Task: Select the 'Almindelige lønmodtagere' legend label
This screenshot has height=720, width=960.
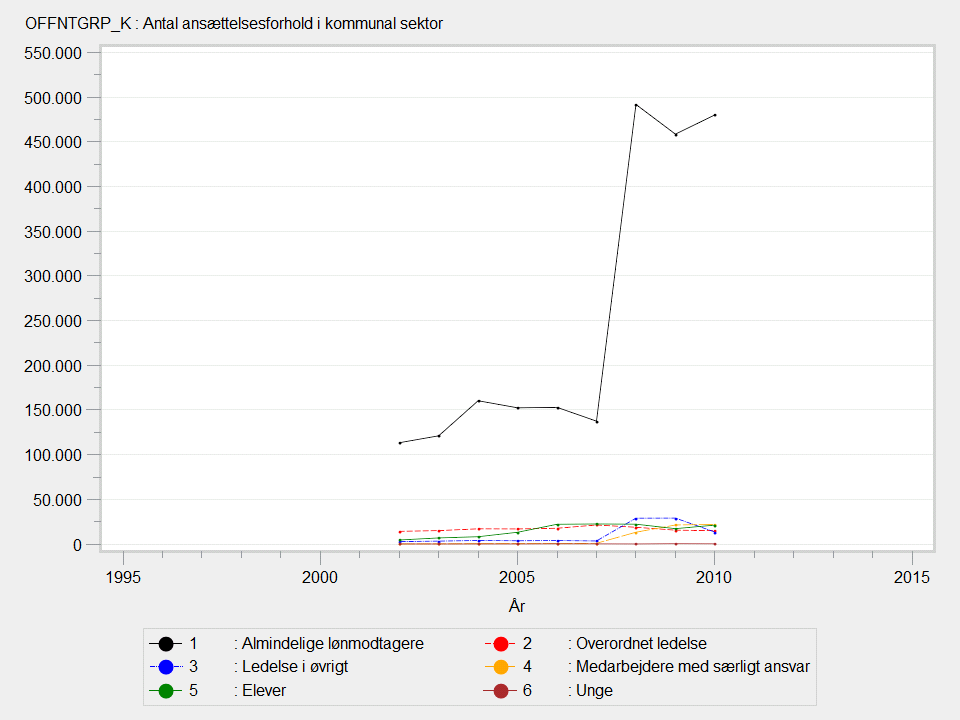Action: pyautogui.click(x=333, y=644)
